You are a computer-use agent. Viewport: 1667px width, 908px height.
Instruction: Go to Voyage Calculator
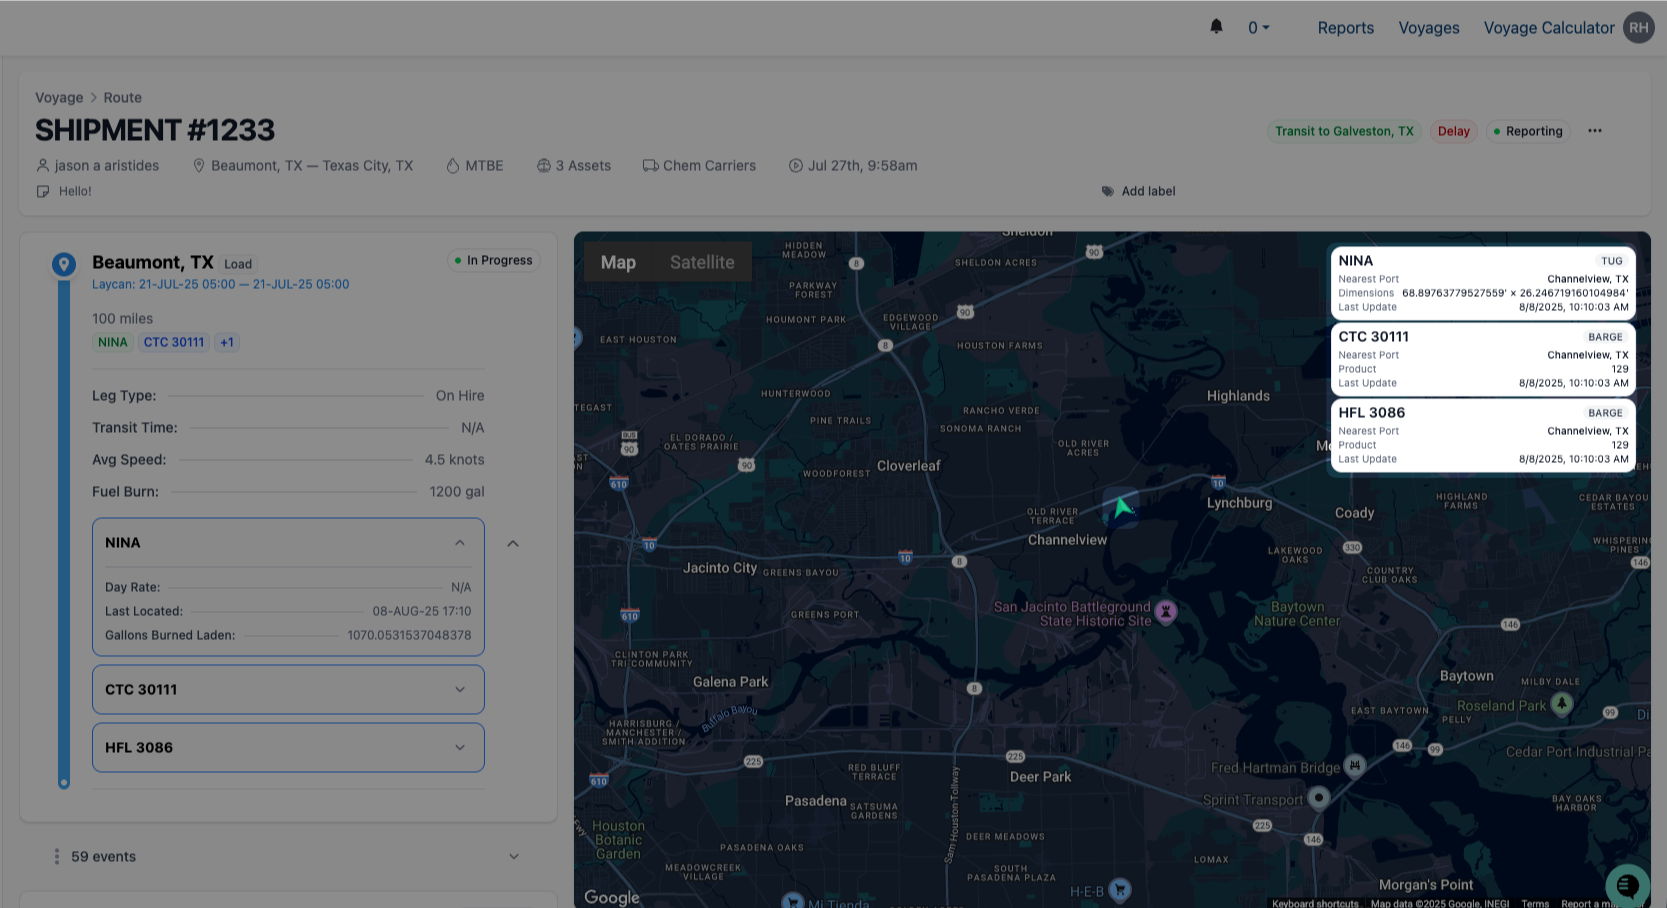pyautogui.click(x=1548, y=28)
